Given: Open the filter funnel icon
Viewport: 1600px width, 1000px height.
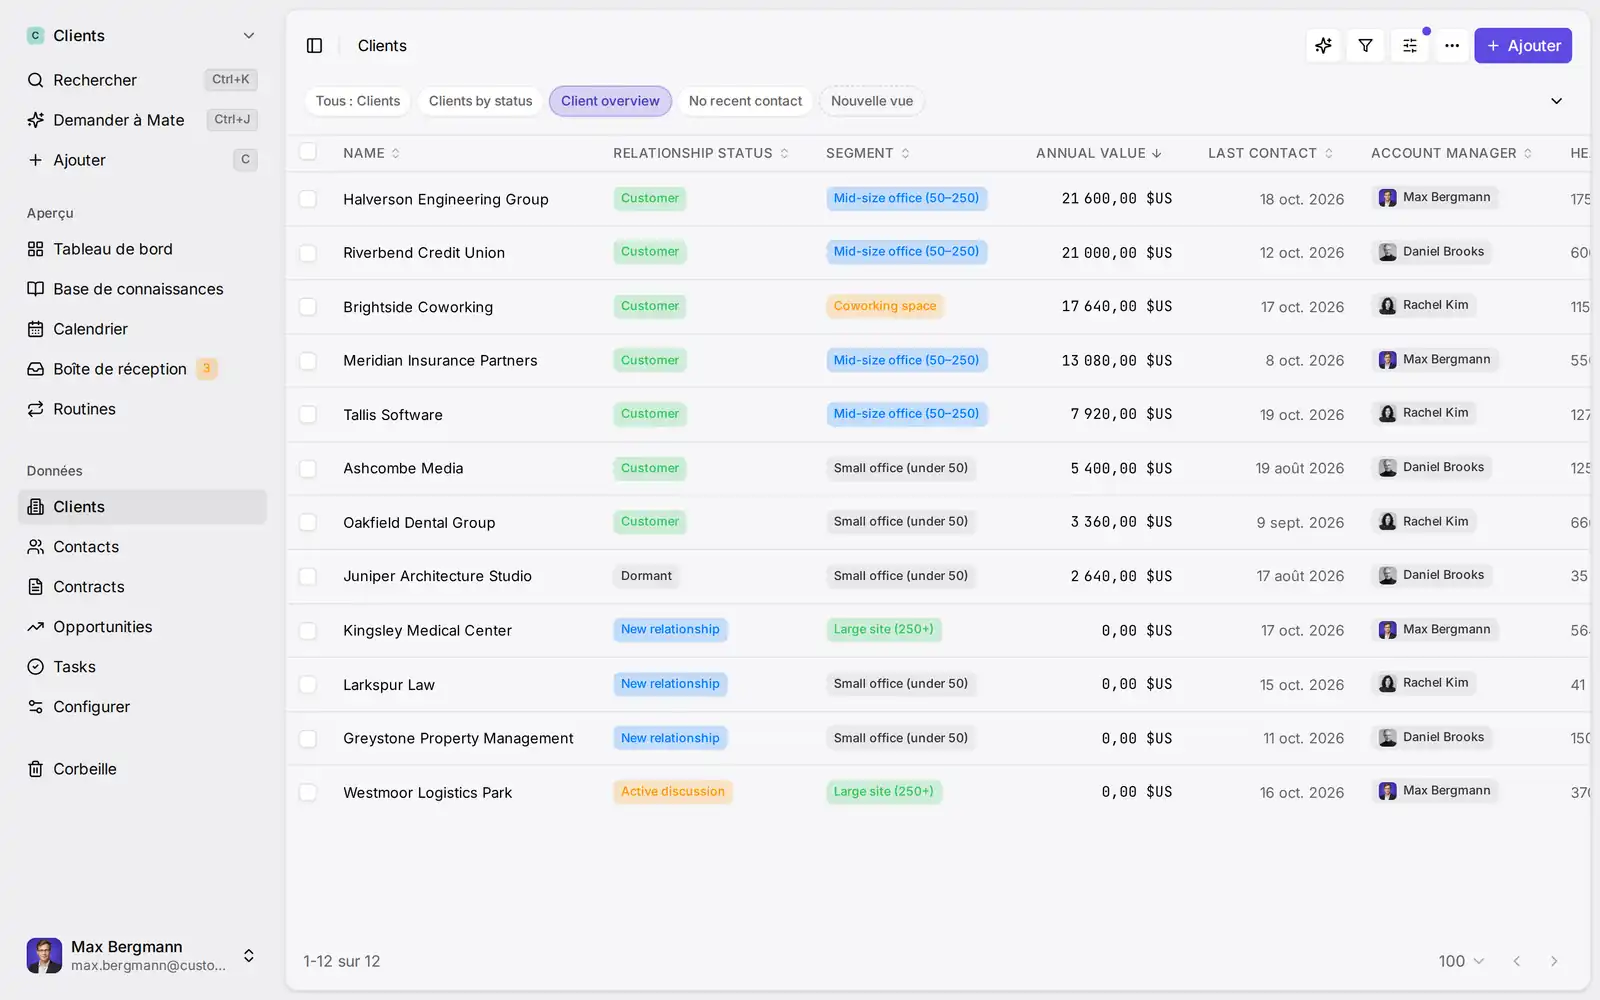Looking at the screenshot, I should click(x=1365, y=46).
